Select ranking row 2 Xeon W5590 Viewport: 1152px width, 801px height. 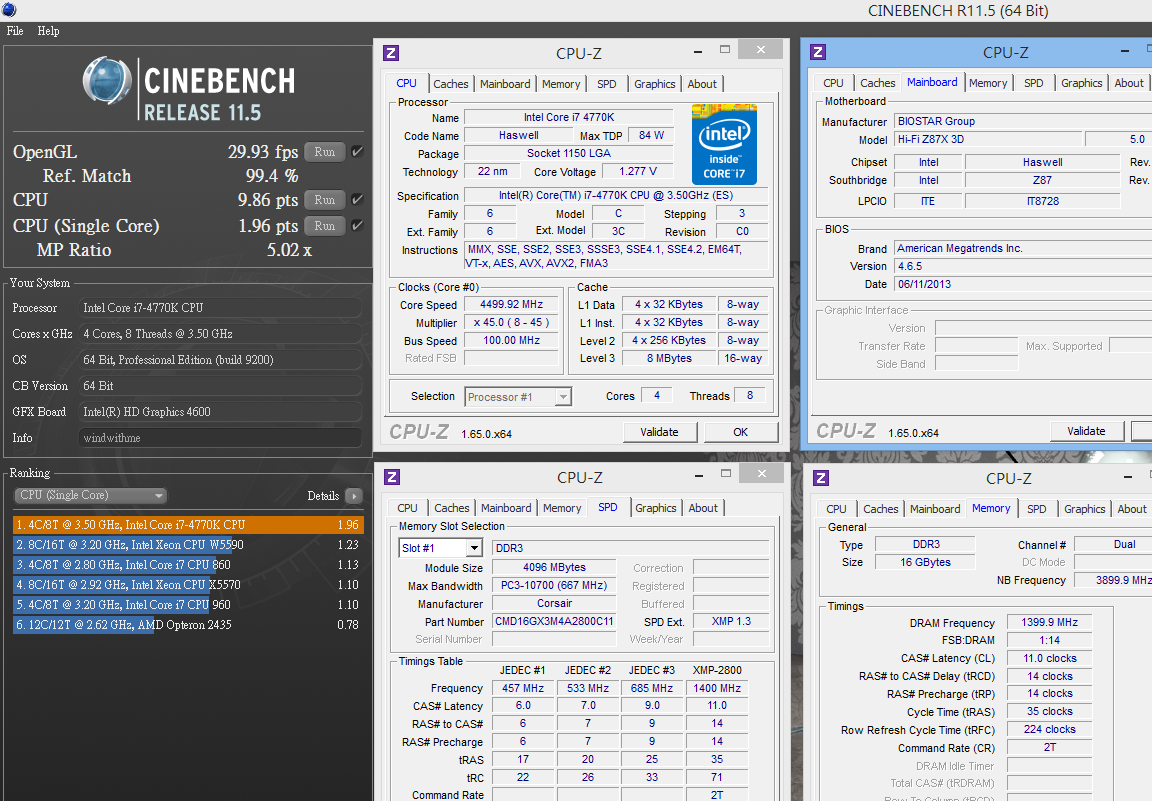188,545
